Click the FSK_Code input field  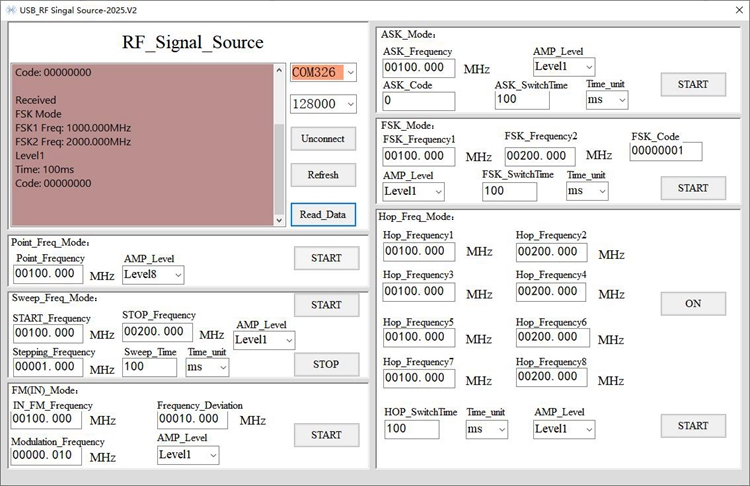coord(666,151)
